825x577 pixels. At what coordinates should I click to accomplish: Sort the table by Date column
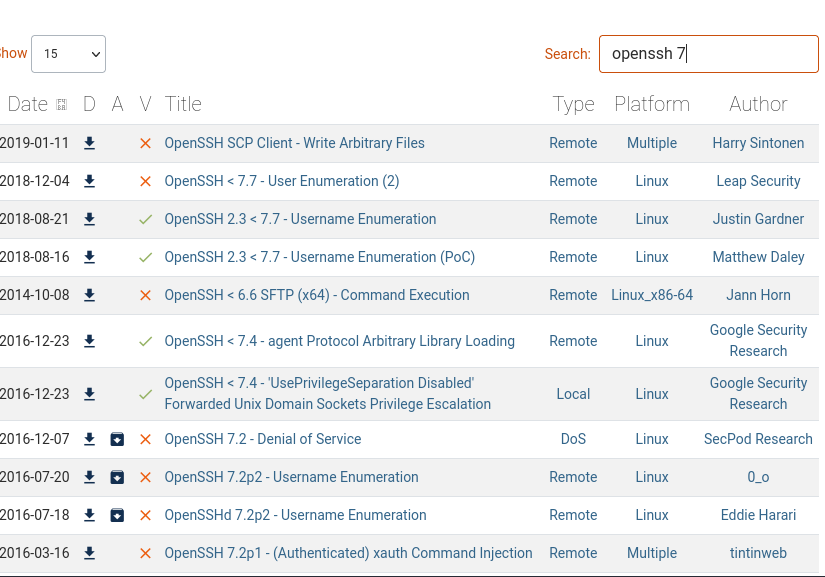coord(29,104)
